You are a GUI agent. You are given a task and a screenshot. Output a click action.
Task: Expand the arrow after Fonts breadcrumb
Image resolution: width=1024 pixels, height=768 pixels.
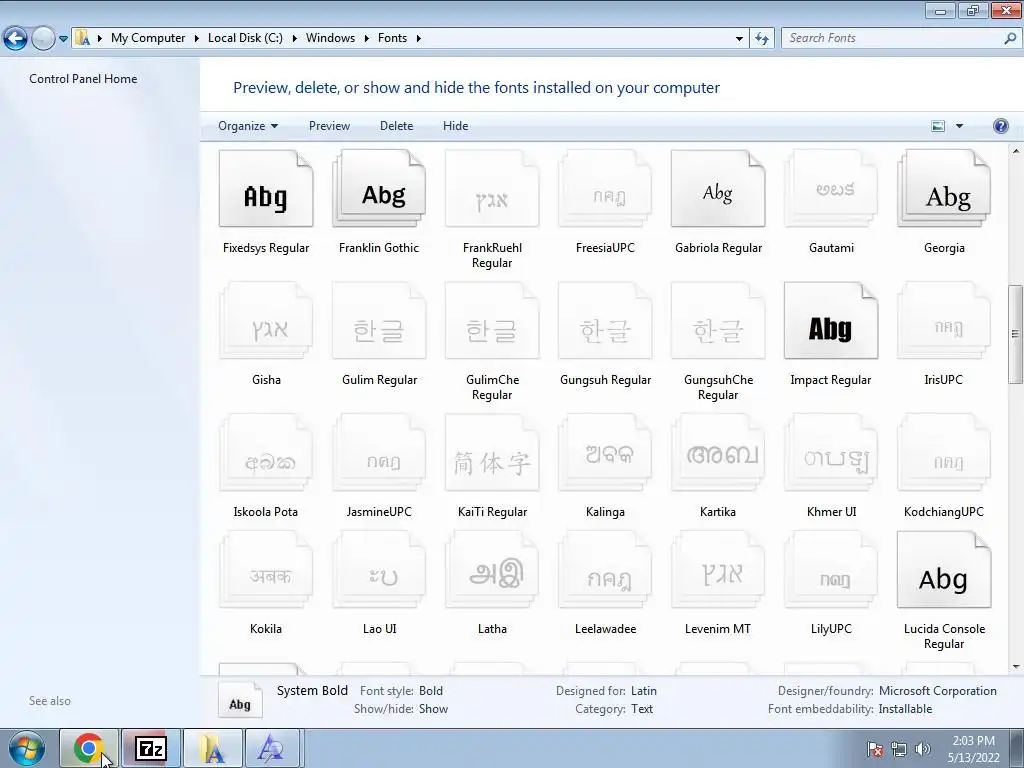click(419, 39)
